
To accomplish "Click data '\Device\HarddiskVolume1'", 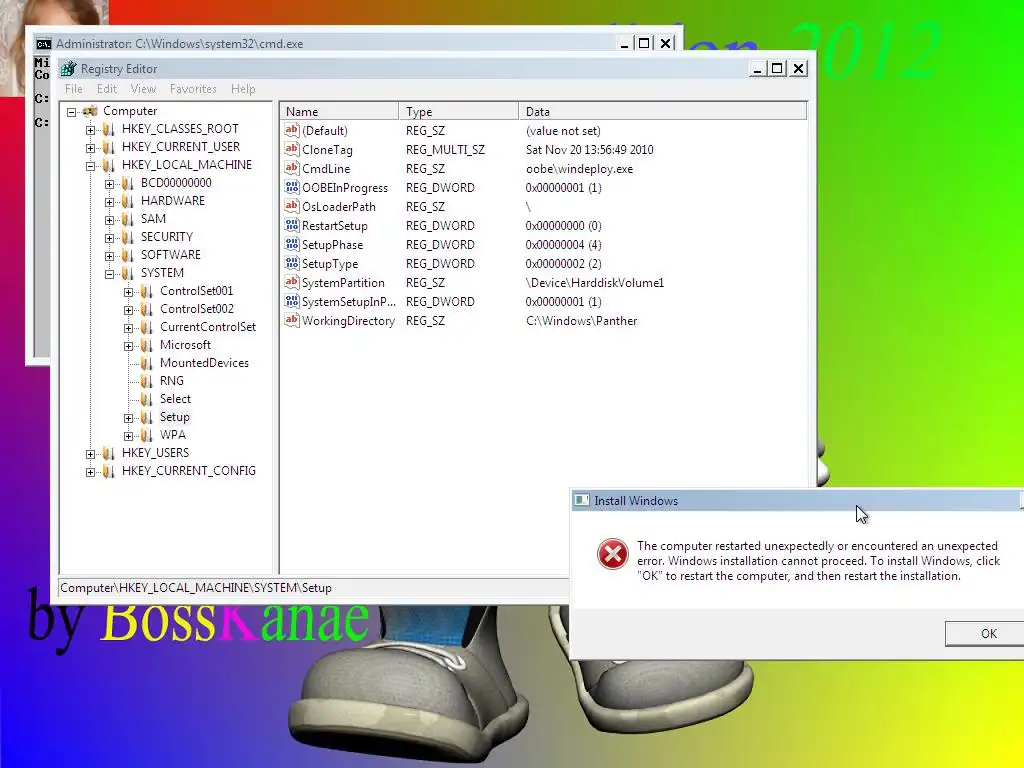I will (594, 283).
